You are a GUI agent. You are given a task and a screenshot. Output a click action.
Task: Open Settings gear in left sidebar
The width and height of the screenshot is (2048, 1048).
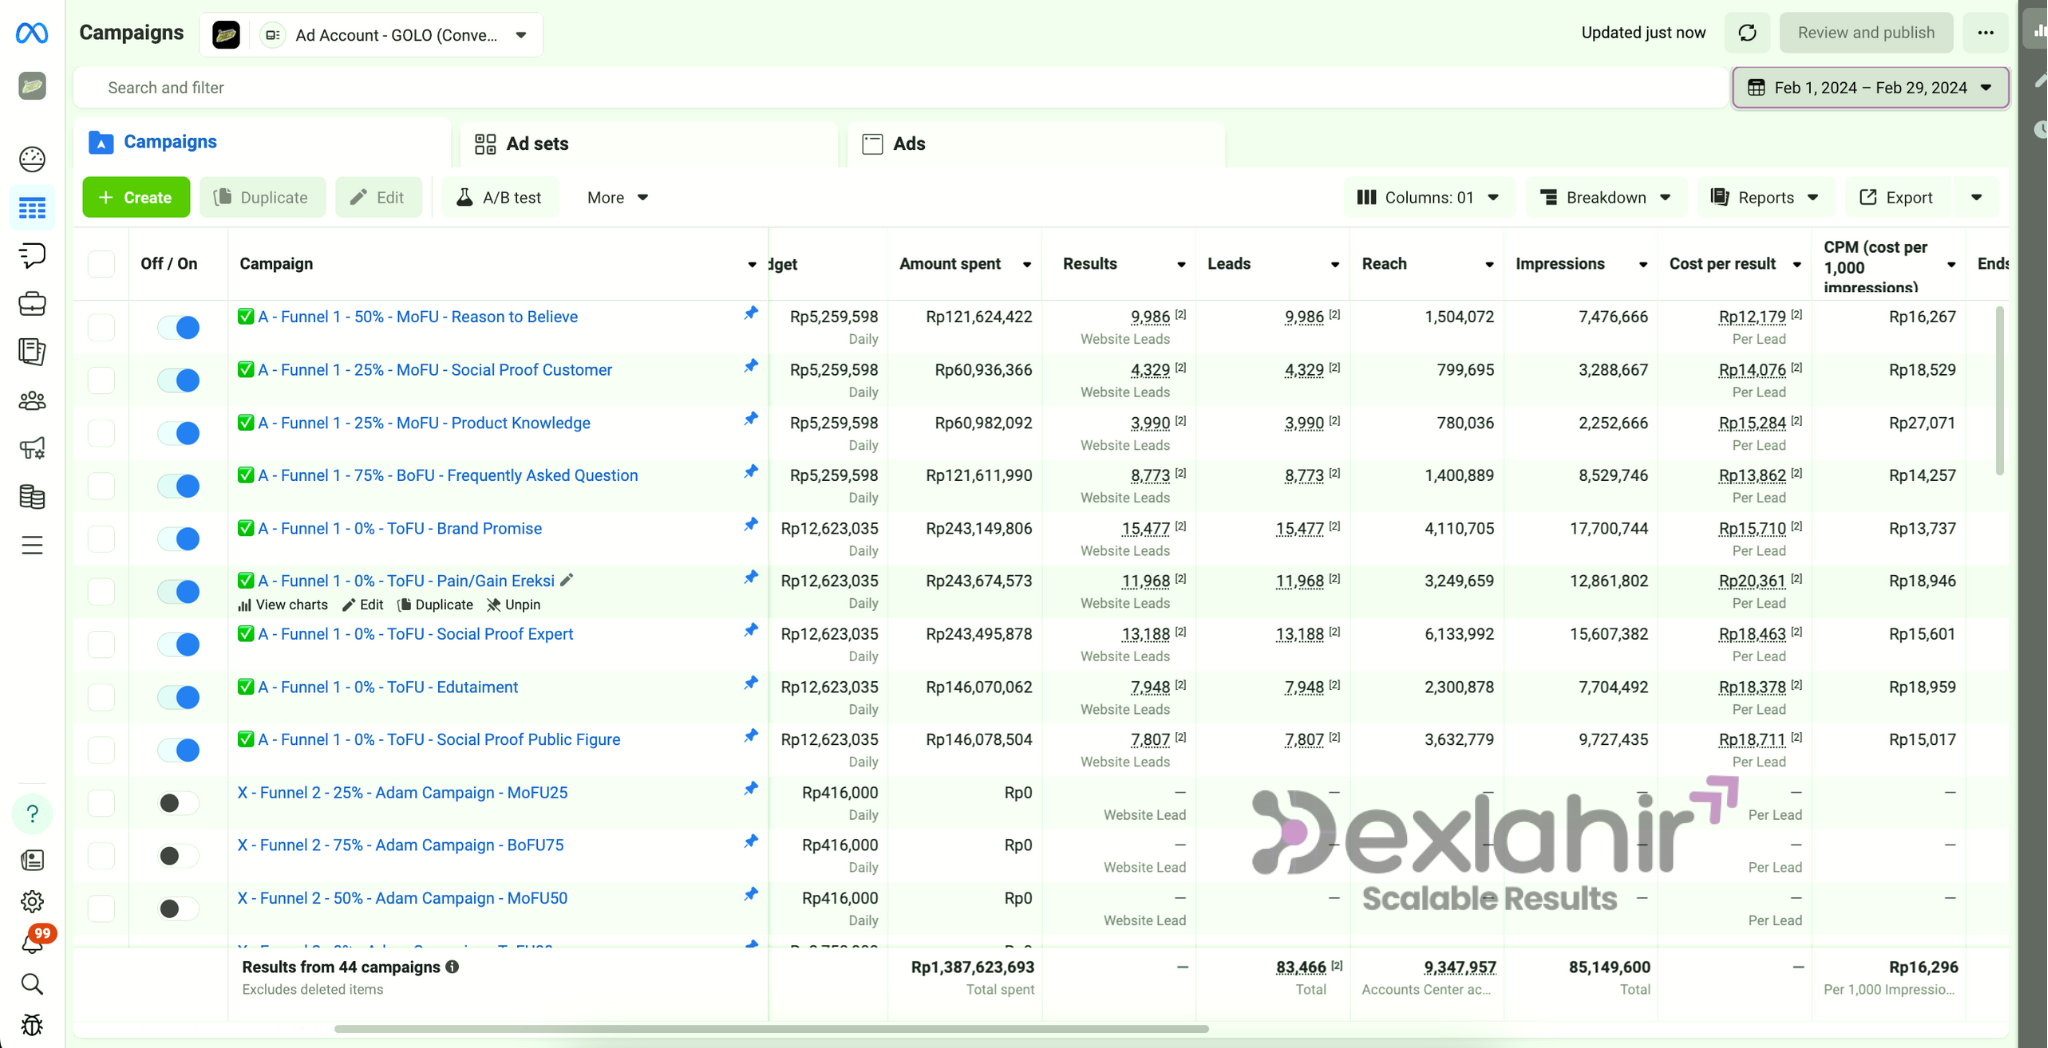[32, 902]
